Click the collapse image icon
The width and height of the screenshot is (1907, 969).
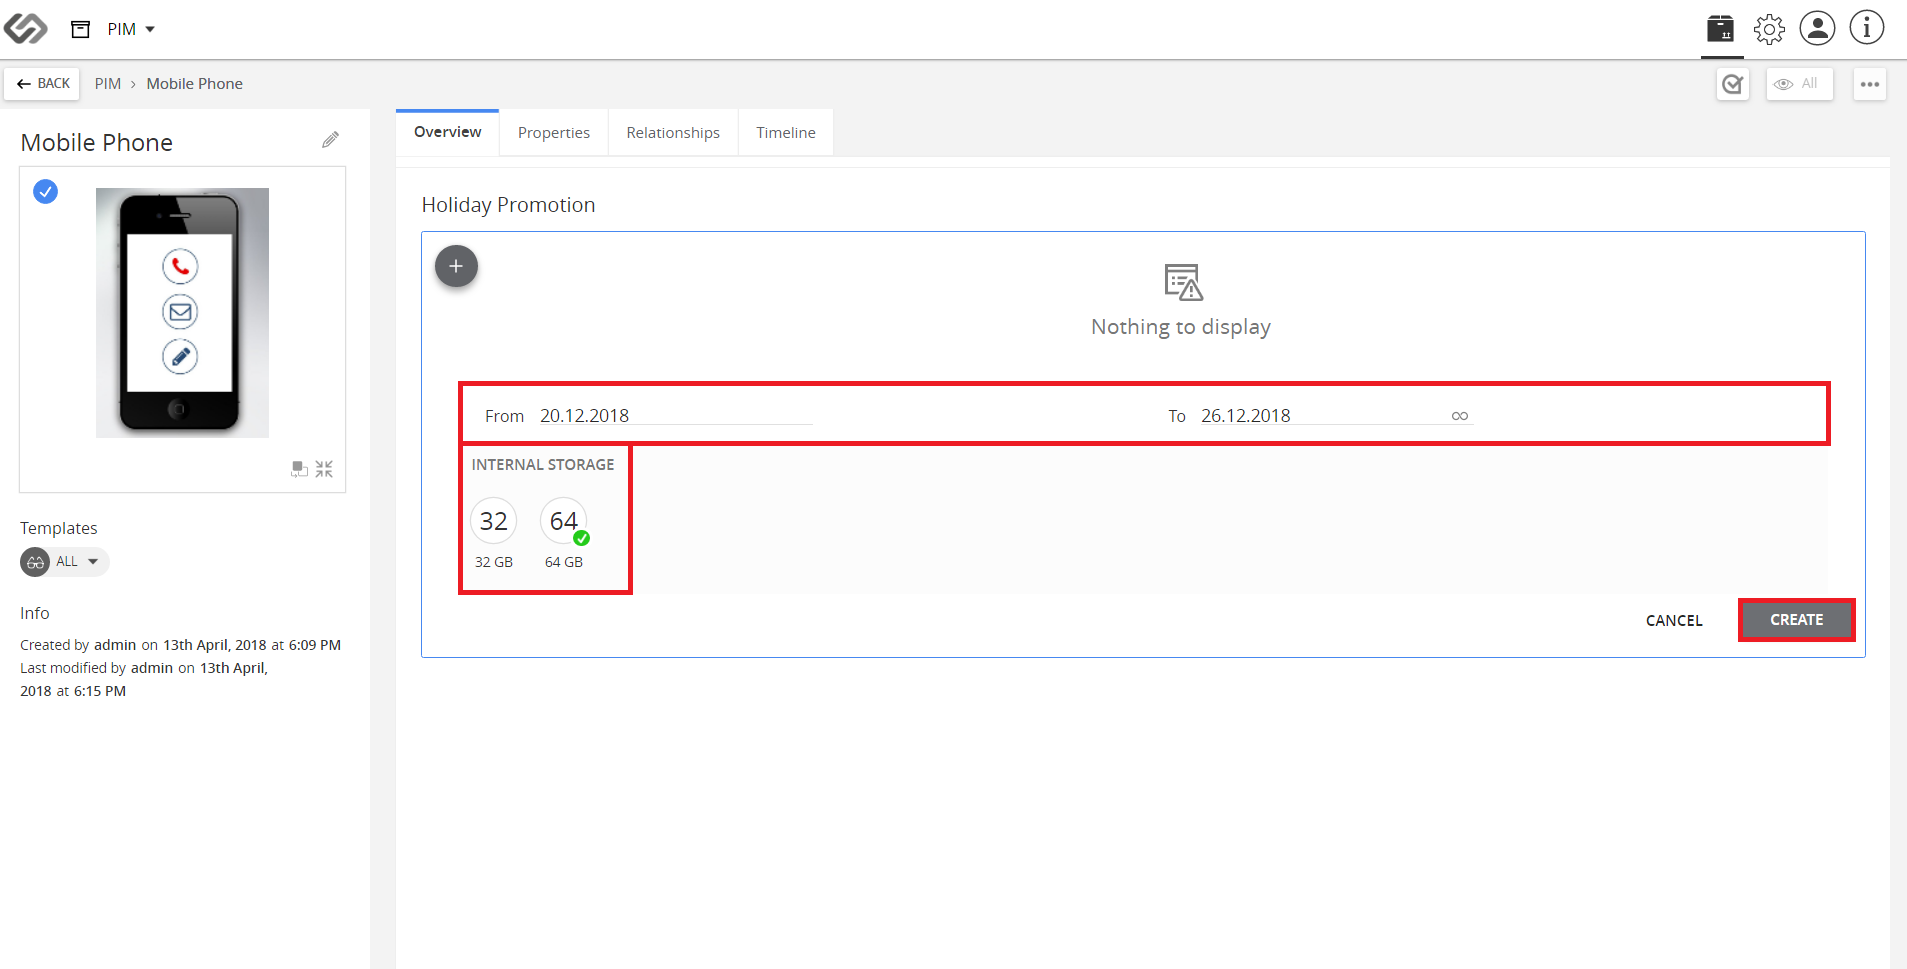324,469
